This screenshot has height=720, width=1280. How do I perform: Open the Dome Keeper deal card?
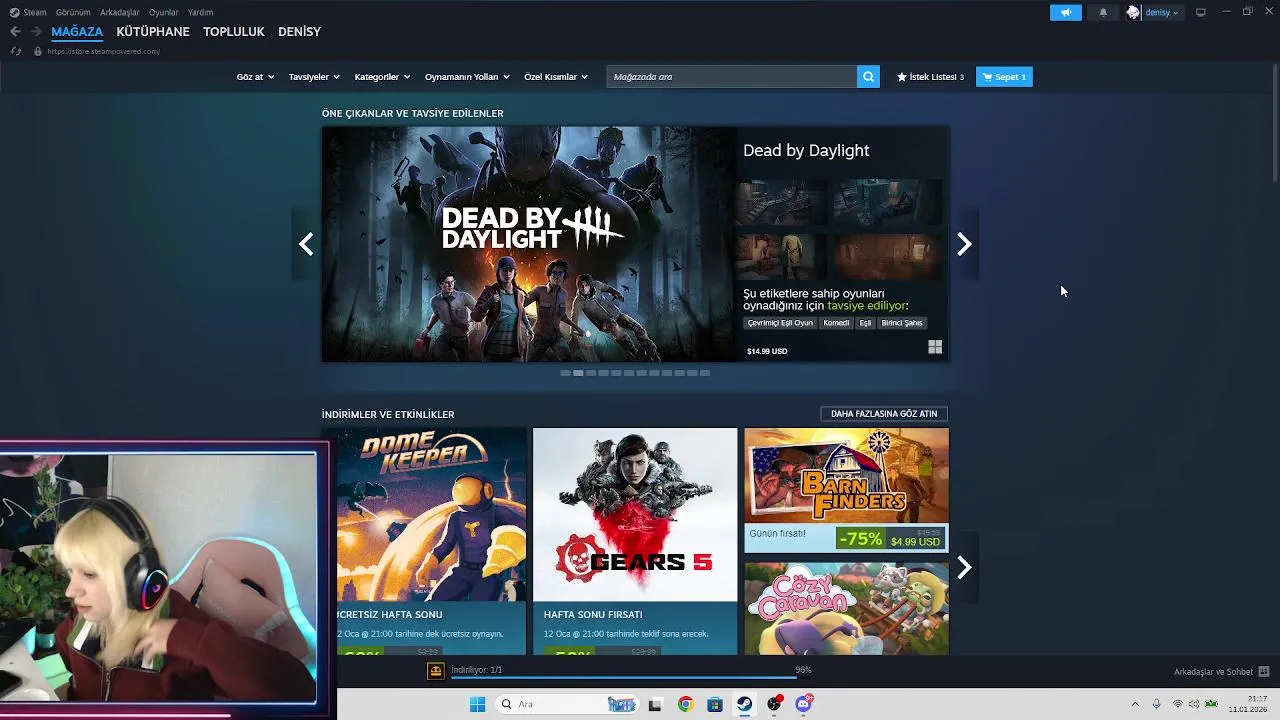click(424, 541)
